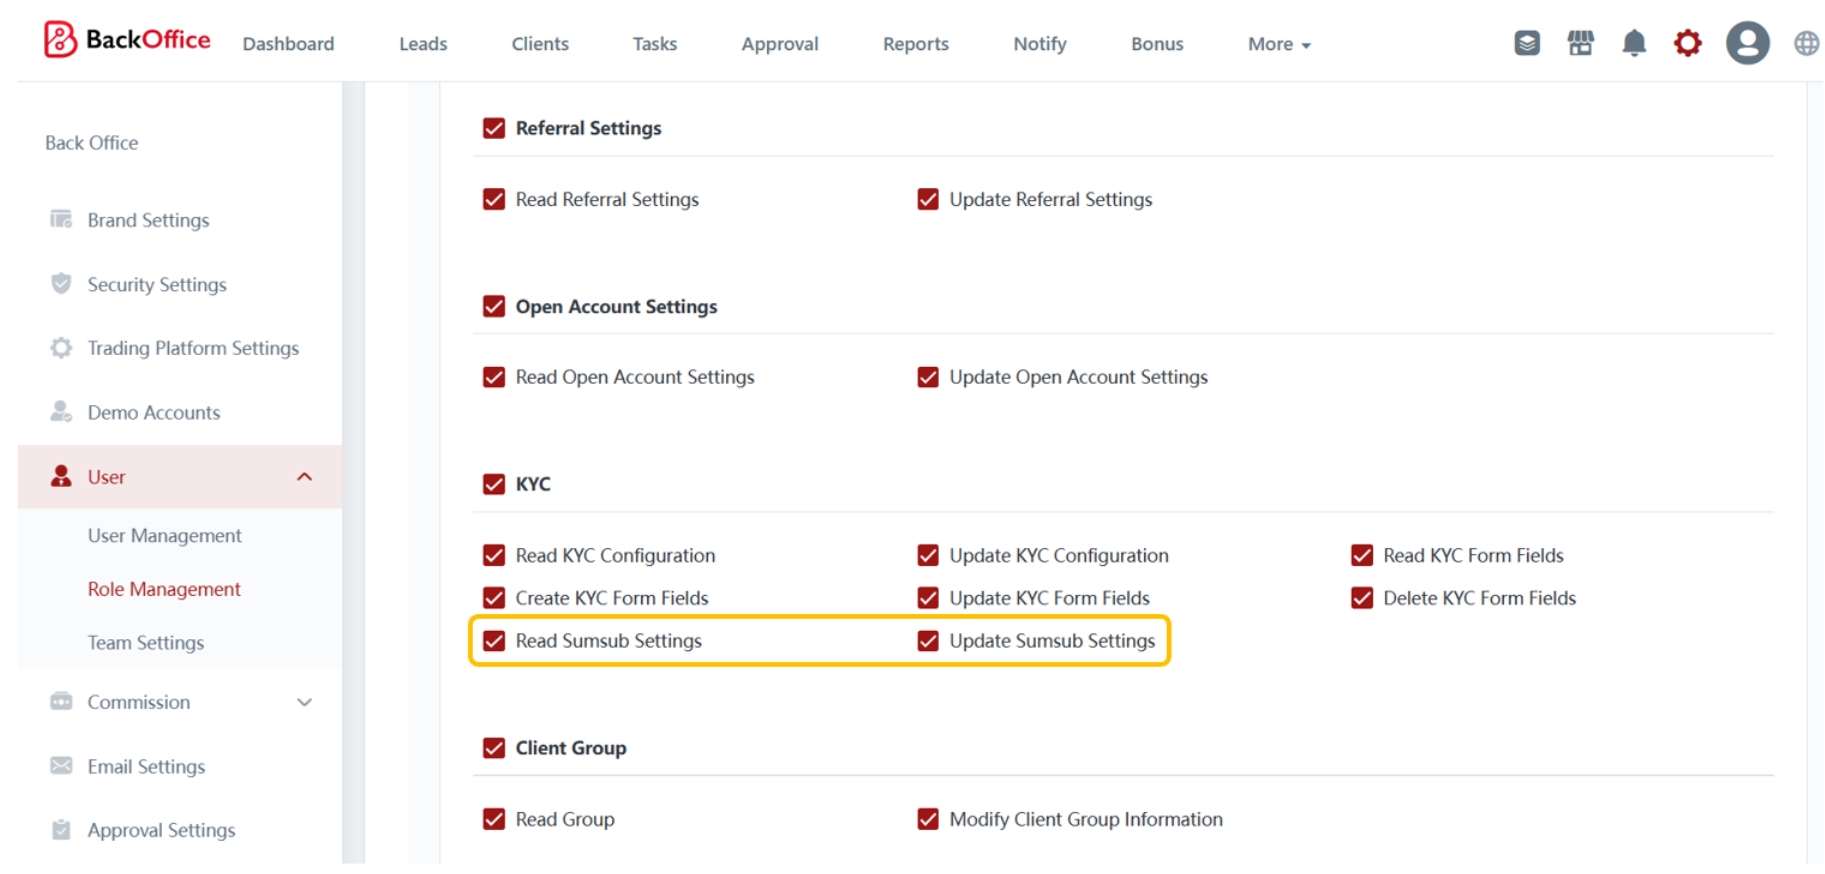Viewport: 1825px width, 874px height.
Task: Click the globe language icon
Action: [1805, 43]
